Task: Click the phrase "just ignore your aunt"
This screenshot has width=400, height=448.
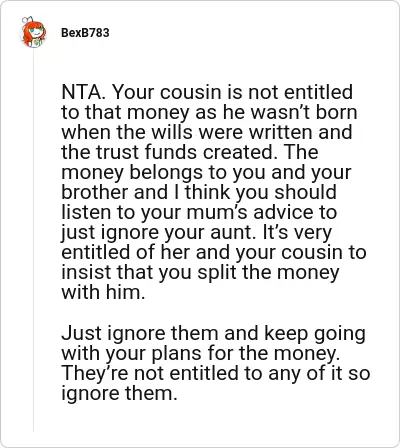Action: [157, 232]
